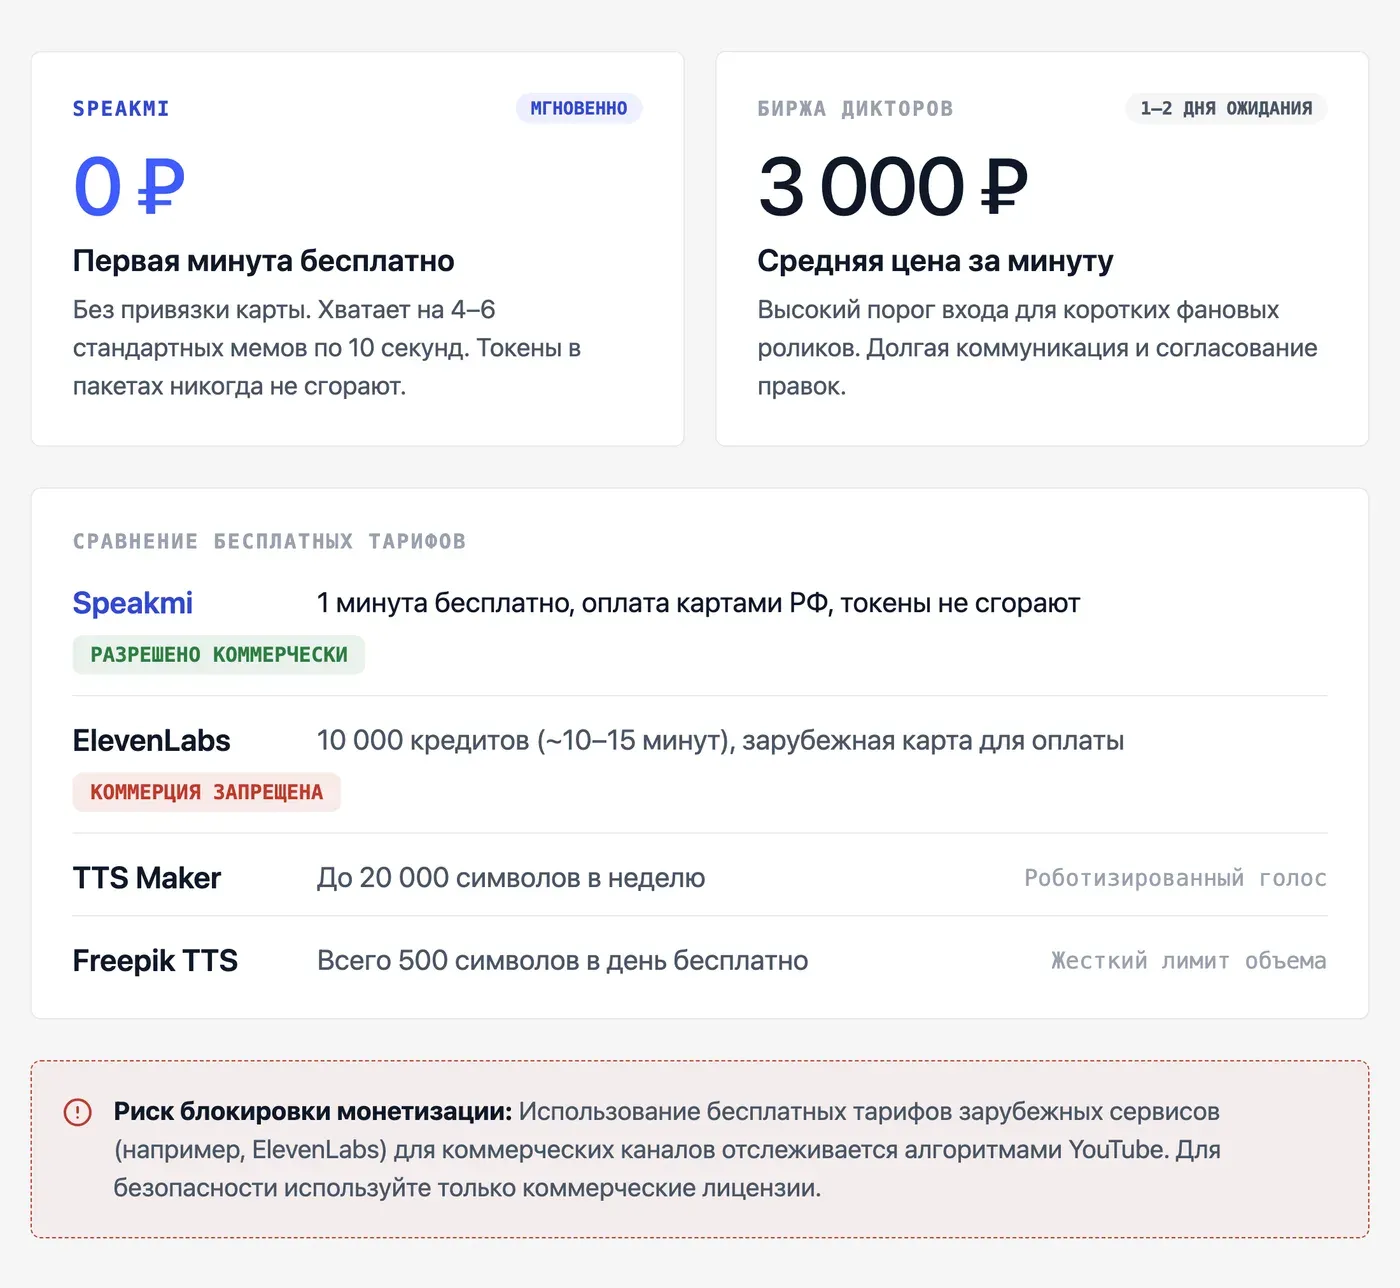Click the '1–2 ДНЯ ОЖИДАНИЯ' badge
Viewport: 1400px width, 1288px height.
(x=1226, y=108)
